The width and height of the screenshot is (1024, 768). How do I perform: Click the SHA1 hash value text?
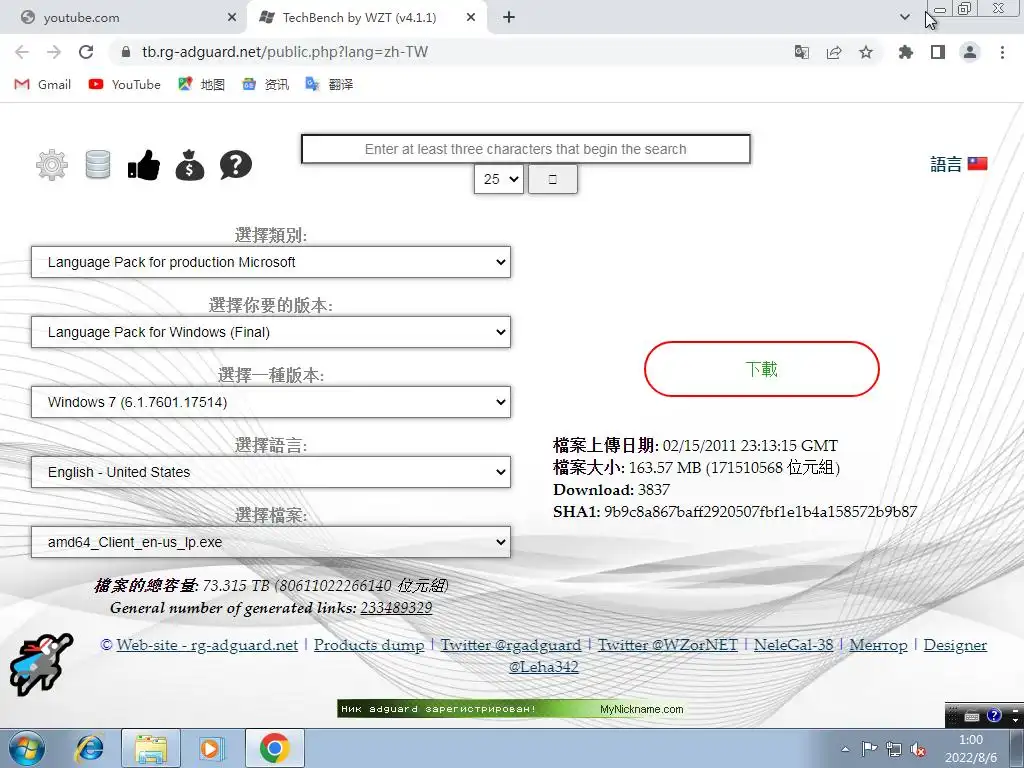point(760,511)
